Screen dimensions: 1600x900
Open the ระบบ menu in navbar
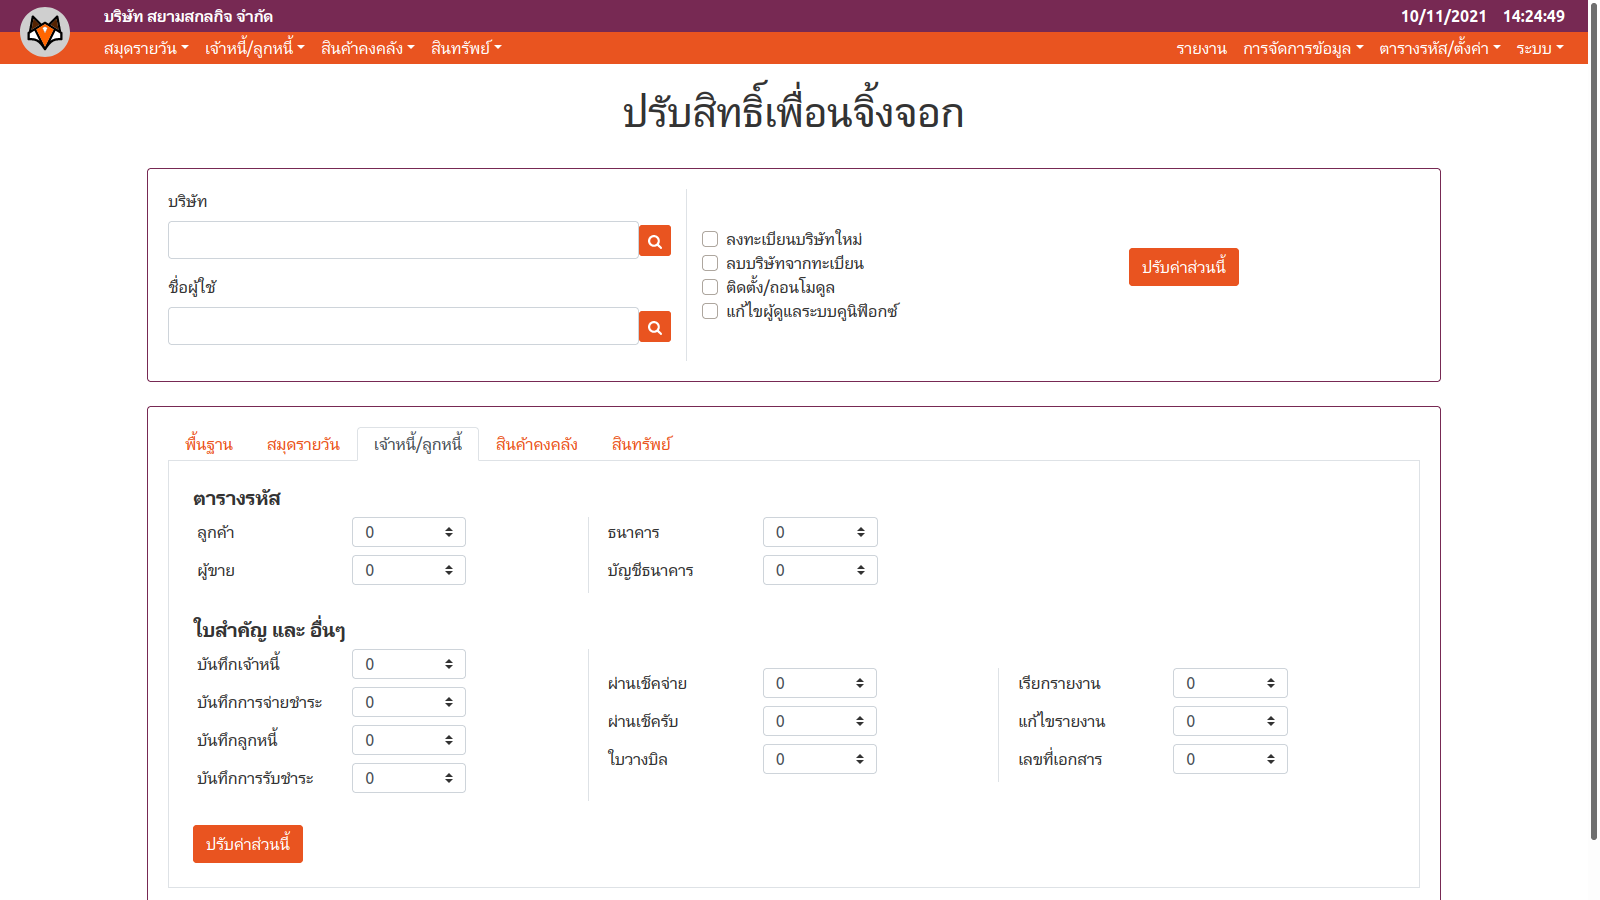(1539, 48)
